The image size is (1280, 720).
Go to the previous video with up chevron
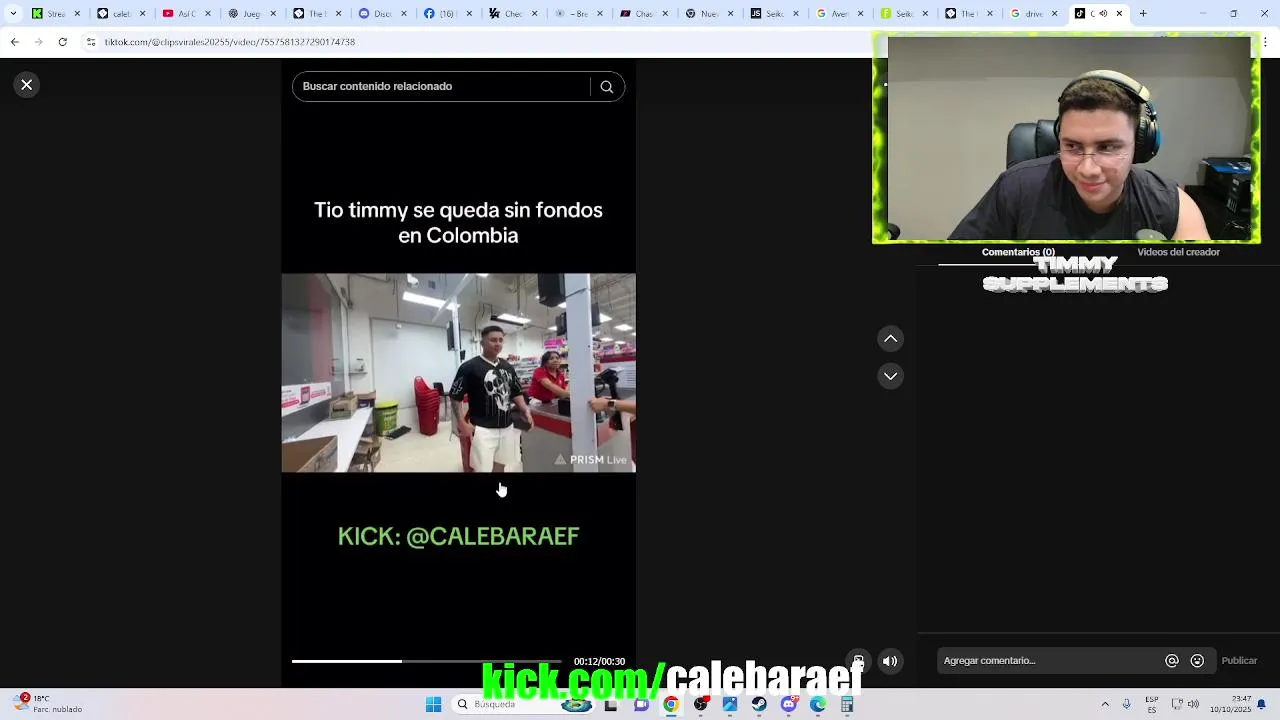pos(890,339)
